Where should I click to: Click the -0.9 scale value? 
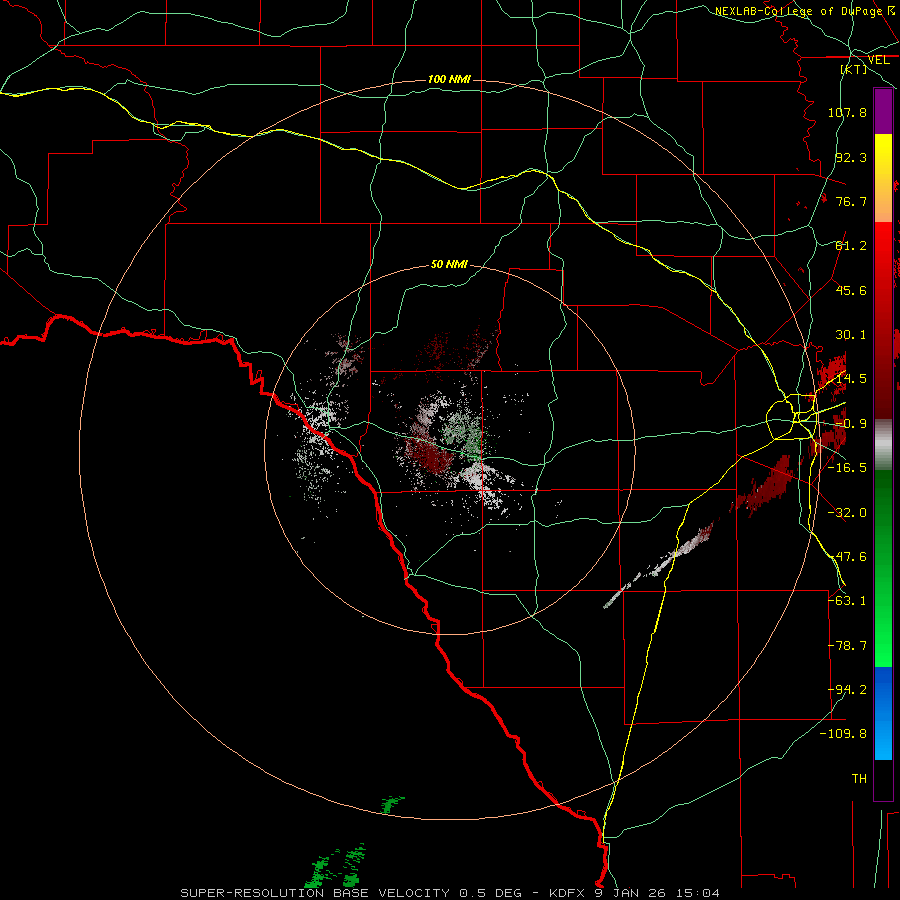pyautogui.click(x=851, y=424)
